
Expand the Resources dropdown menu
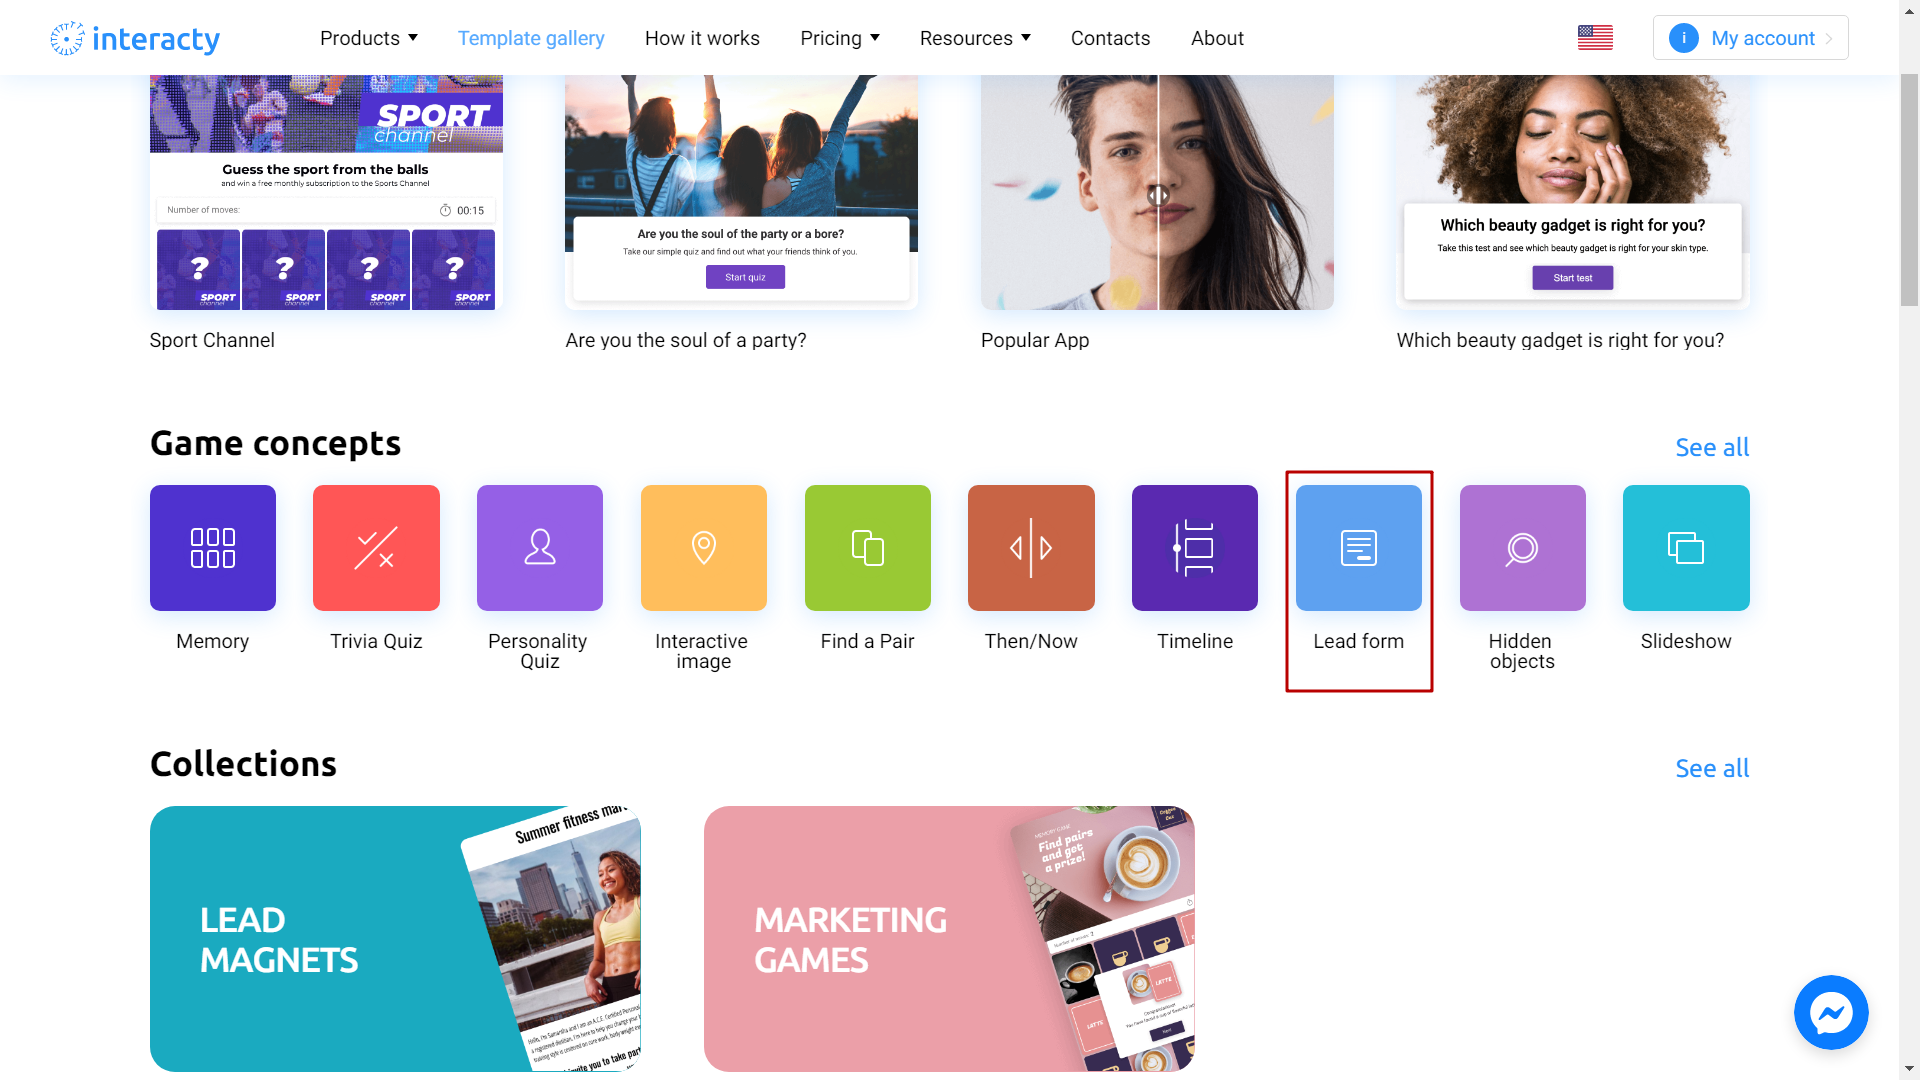[x=977, y=37]
